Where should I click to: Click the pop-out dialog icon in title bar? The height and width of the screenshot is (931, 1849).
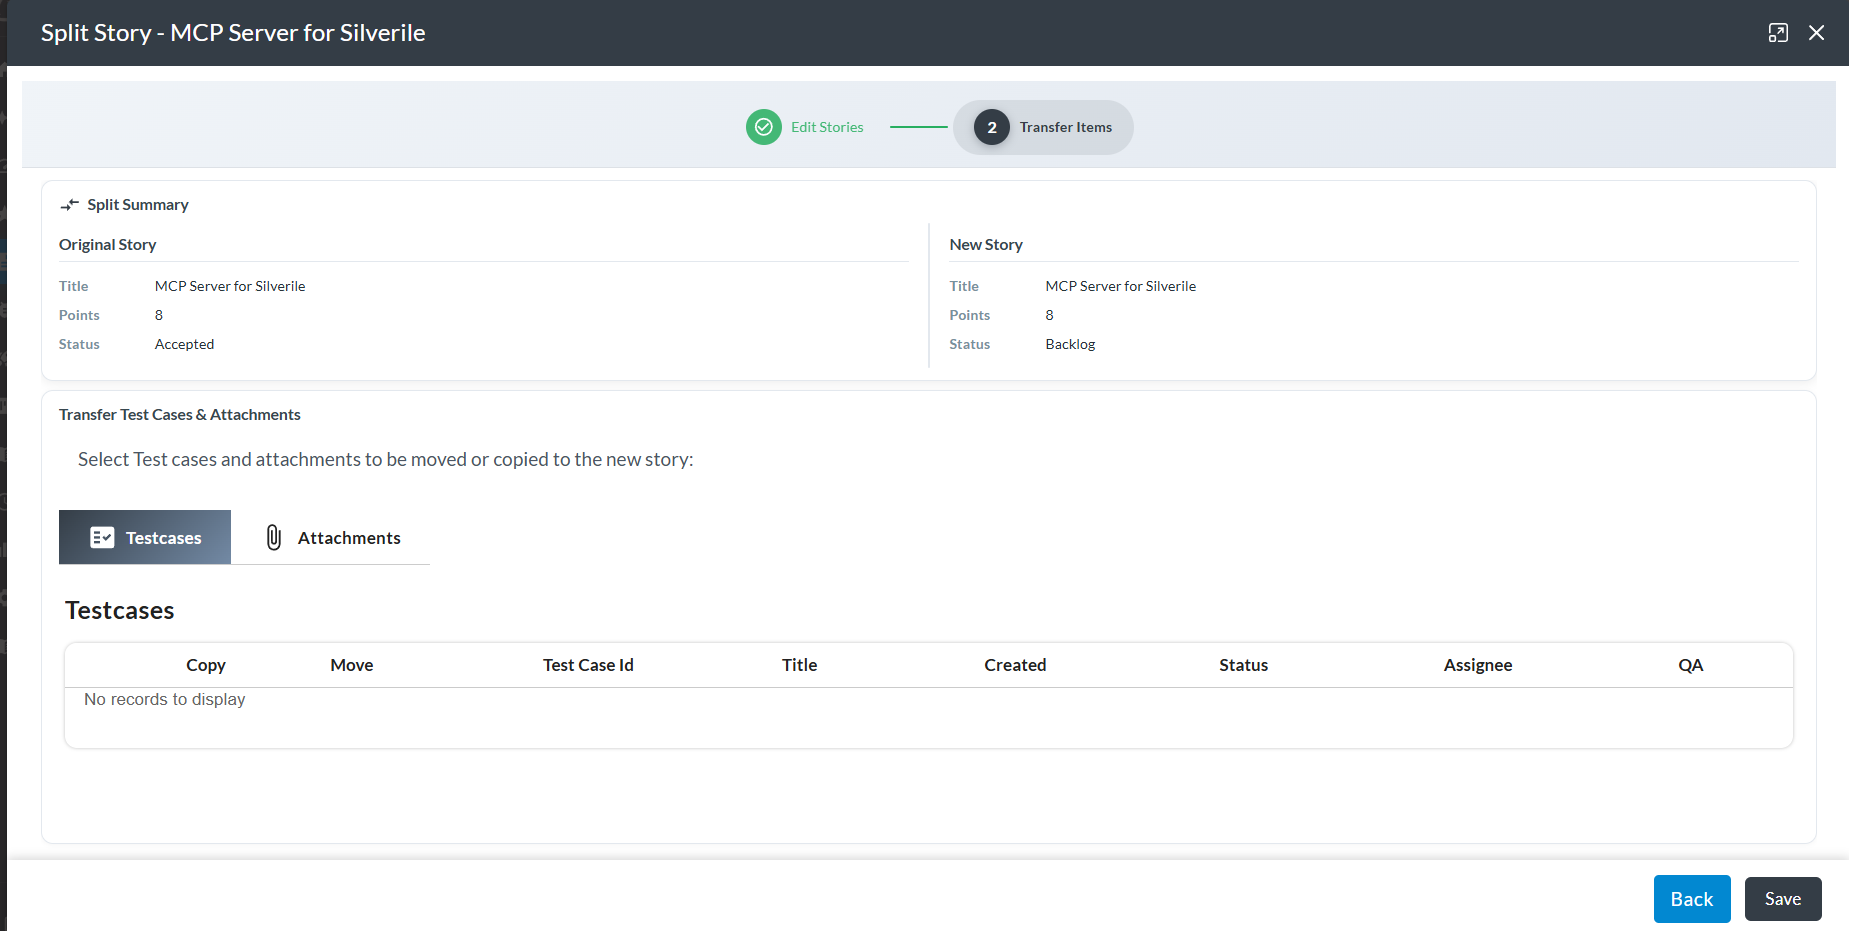[x=1777, y=33]
